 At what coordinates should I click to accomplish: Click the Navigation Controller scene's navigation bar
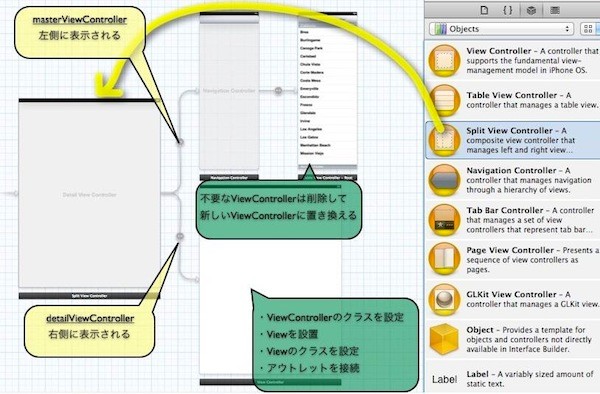pyautogui.click(x=229, y=20)
